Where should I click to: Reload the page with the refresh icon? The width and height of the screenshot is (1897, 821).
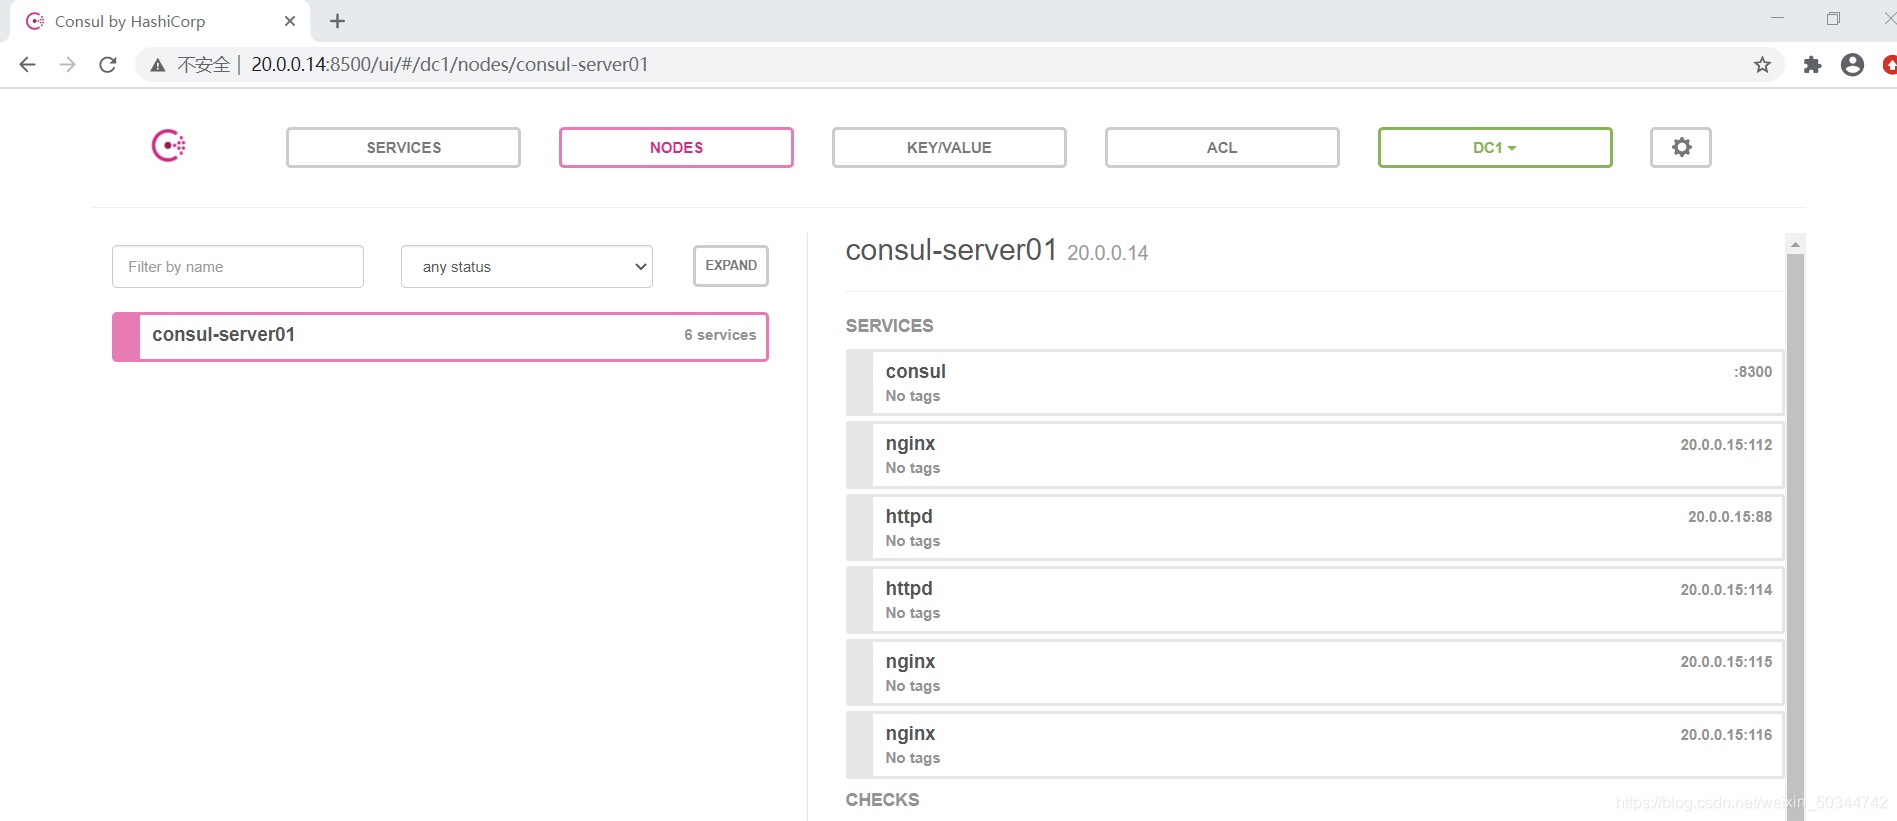pyautogui.click(x=108, y=64)
